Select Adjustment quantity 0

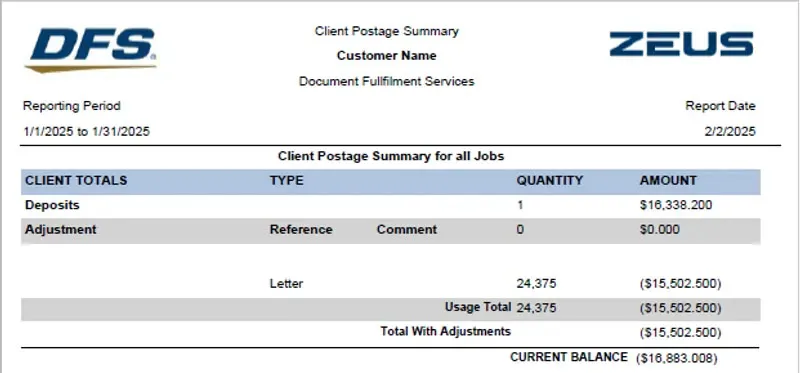click(520, 230)
